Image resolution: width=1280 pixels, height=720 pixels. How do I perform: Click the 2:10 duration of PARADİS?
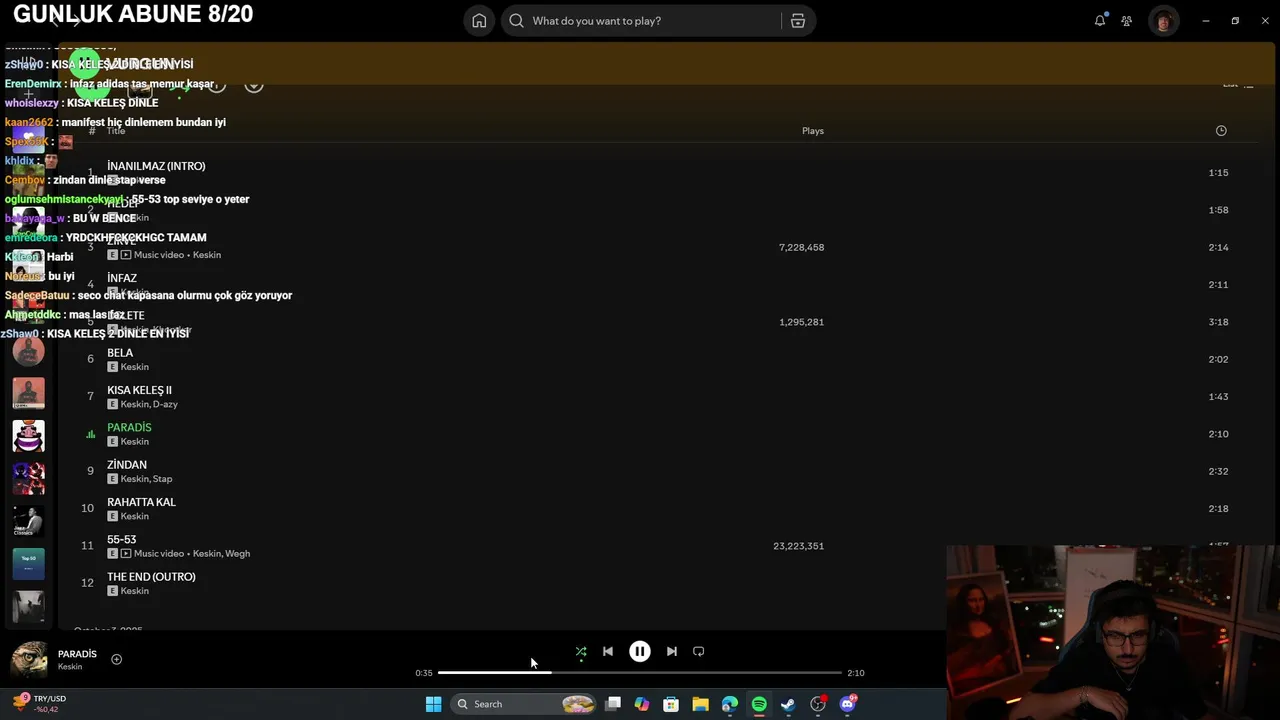tap(1218, 434)
